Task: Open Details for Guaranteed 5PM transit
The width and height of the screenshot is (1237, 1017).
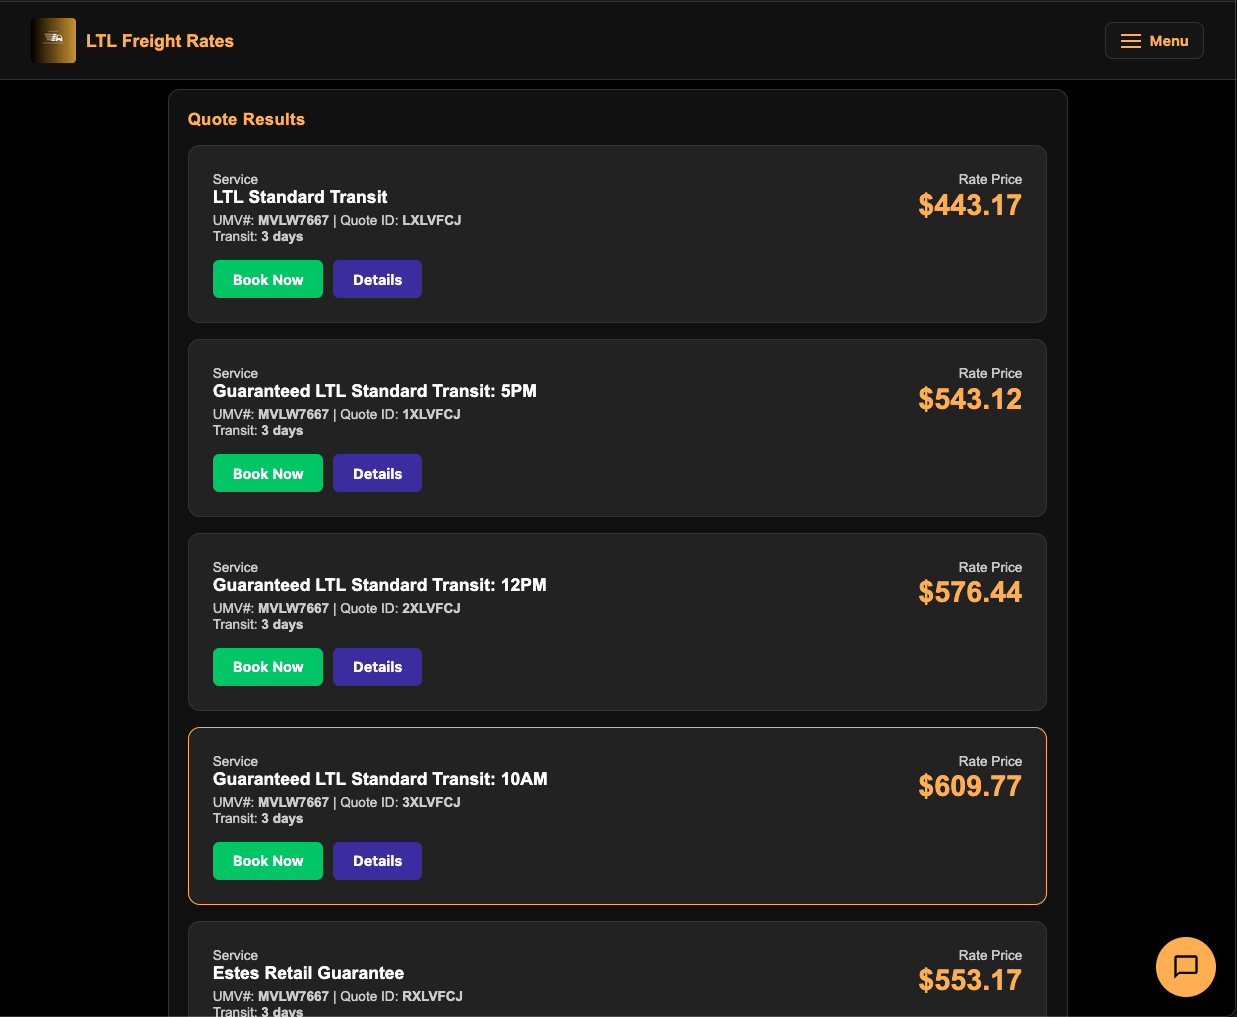Action: (377, 473)
